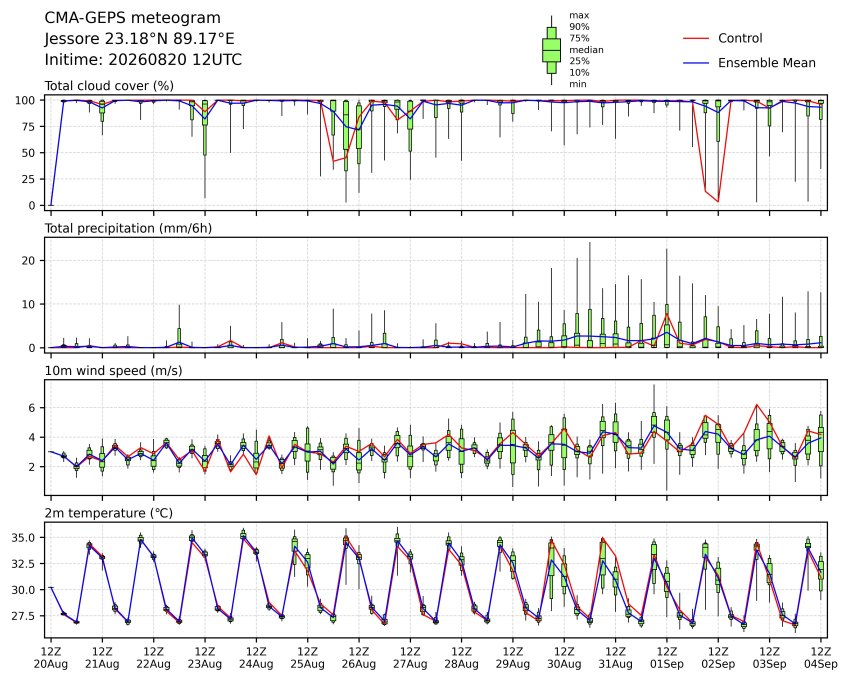Click the Initime 20260820 12UTC text

[x=143, y=60]
